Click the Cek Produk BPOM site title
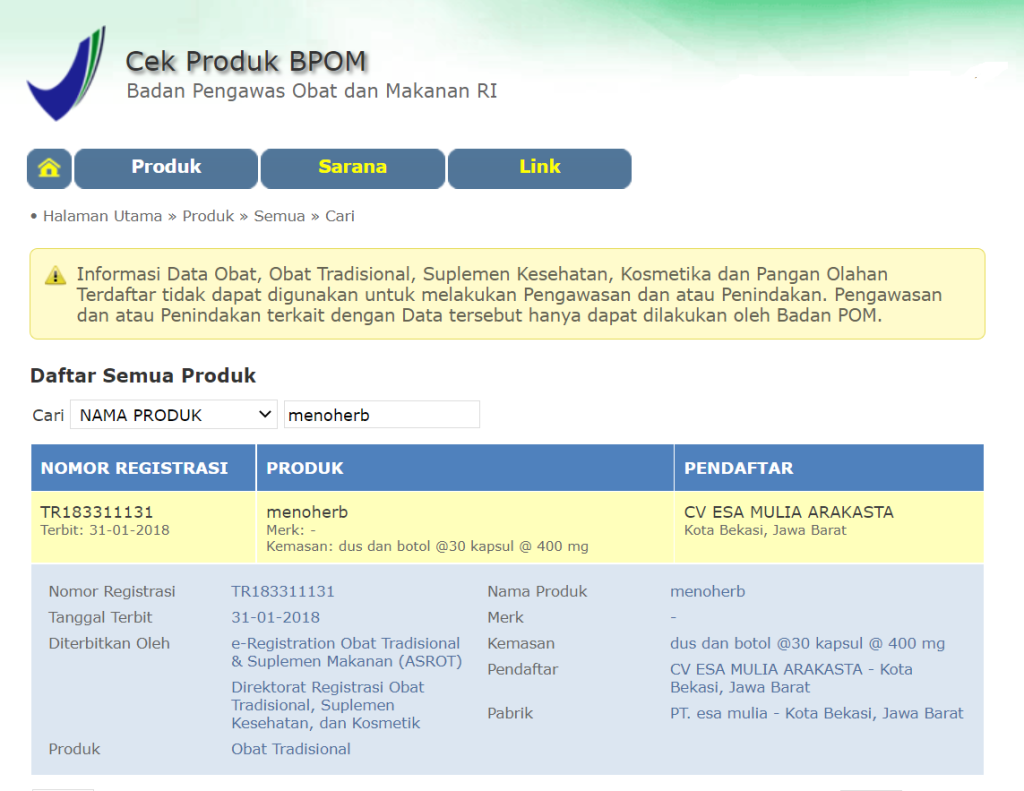Viewport: 1024px width, 791px height. click(x=246, y=62)
